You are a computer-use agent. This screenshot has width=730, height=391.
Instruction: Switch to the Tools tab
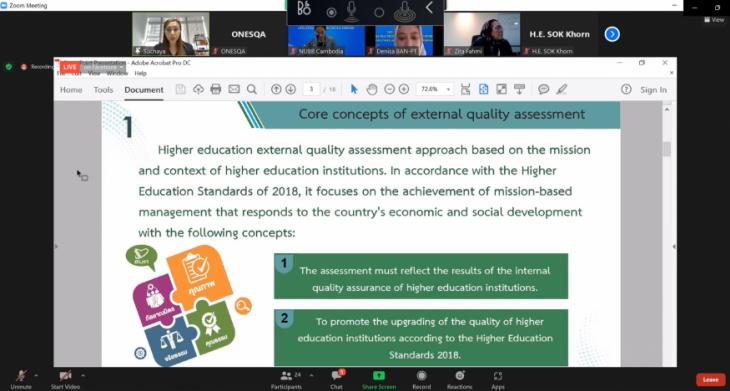103,90
